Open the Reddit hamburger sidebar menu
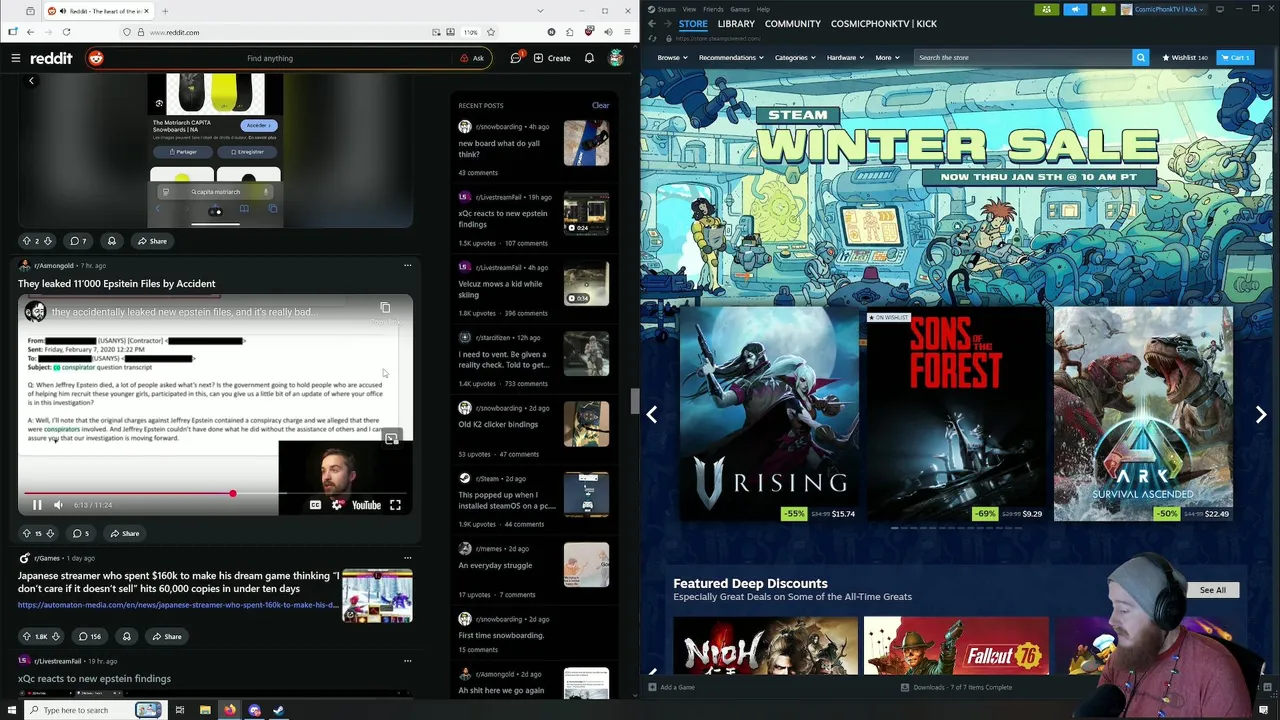1280x720 pixels. click(x=15, y=58)
